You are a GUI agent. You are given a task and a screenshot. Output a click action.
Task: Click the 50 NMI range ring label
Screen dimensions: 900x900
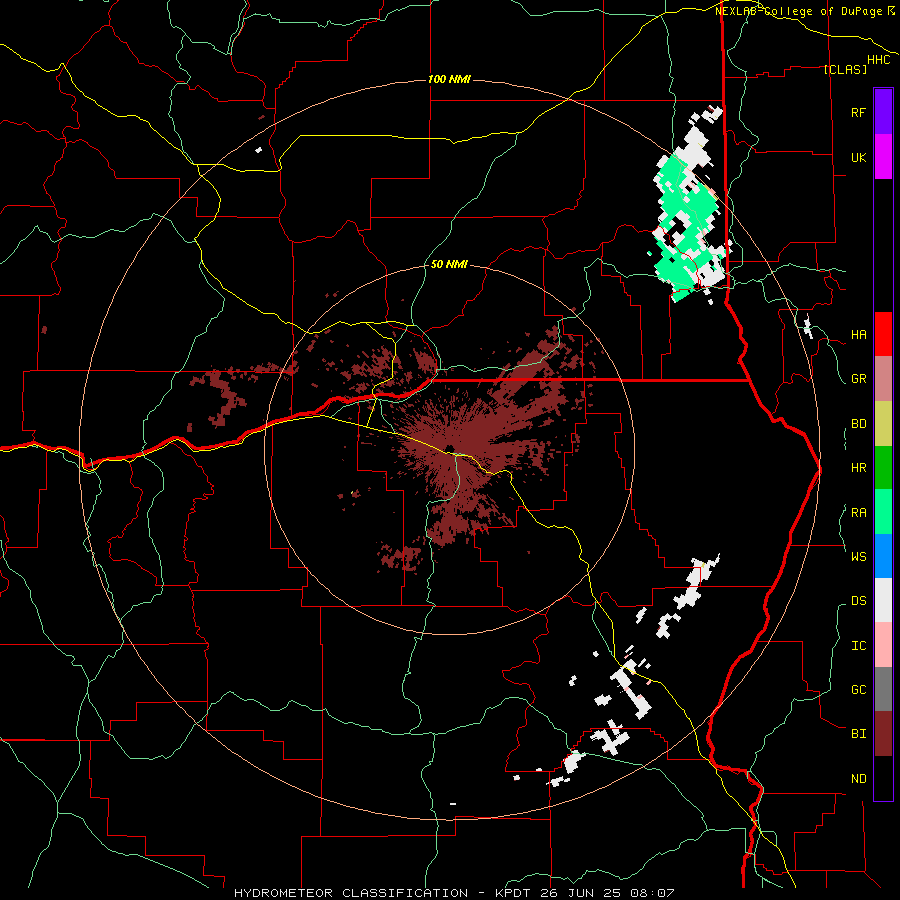(449, 264)
